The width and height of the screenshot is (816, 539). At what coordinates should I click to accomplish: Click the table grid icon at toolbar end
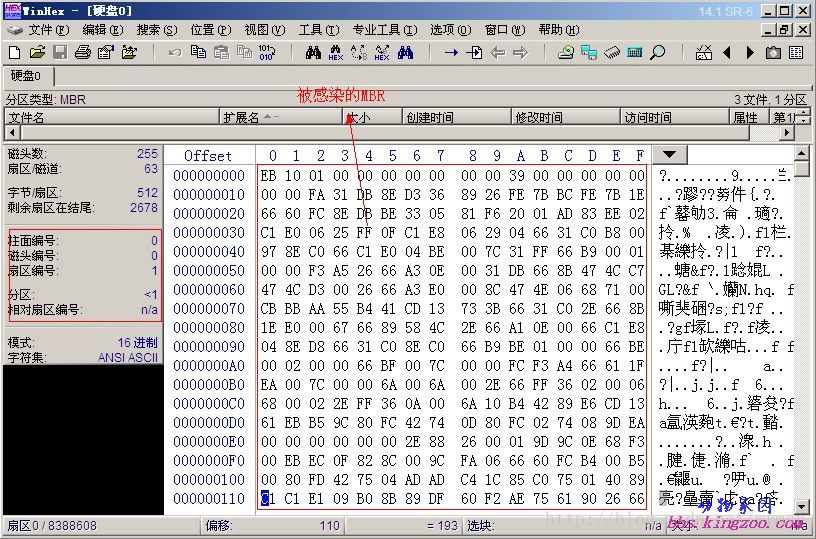796,53
